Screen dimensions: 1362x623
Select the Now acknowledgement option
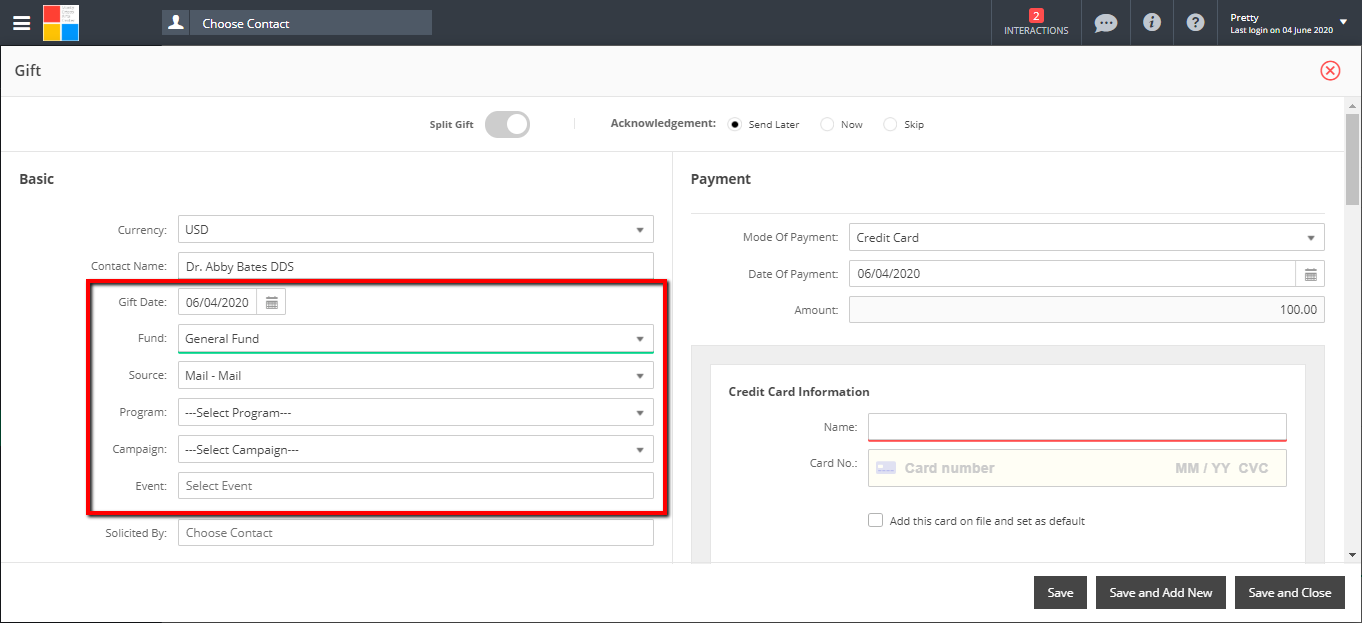pos(827,124)
